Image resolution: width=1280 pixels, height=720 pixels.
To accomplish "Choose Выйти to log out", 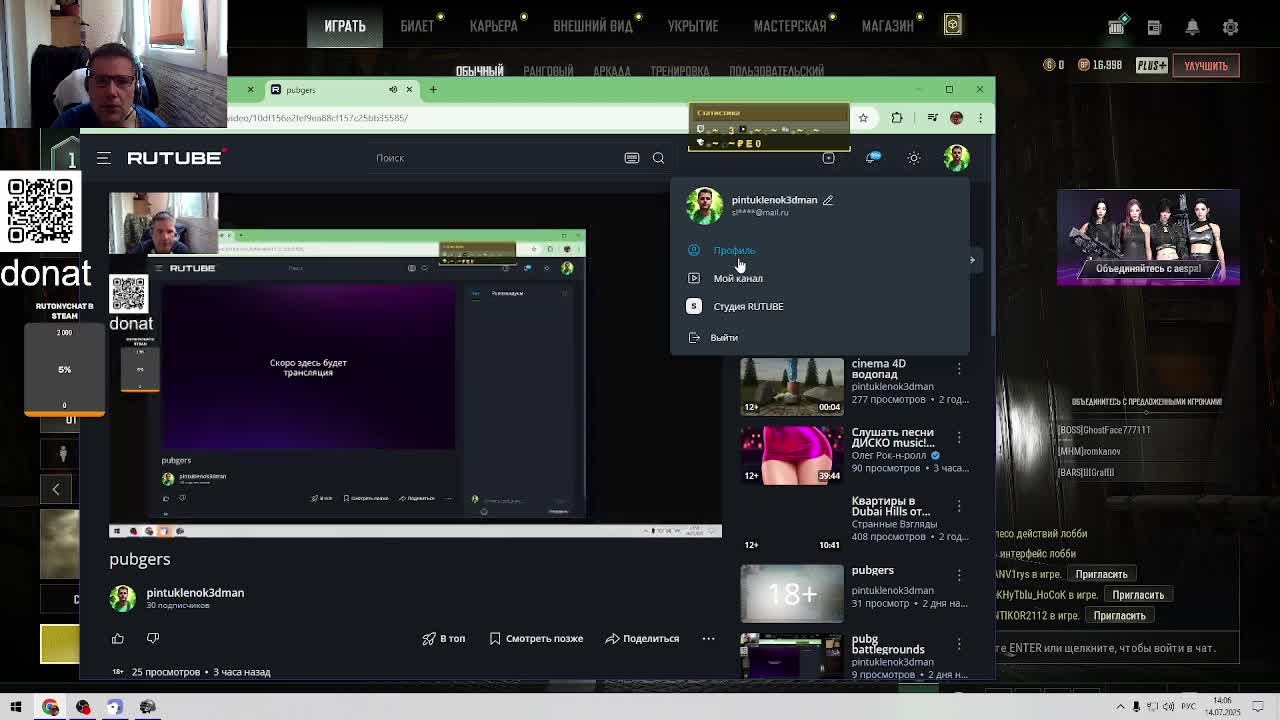I will point(724,337).
